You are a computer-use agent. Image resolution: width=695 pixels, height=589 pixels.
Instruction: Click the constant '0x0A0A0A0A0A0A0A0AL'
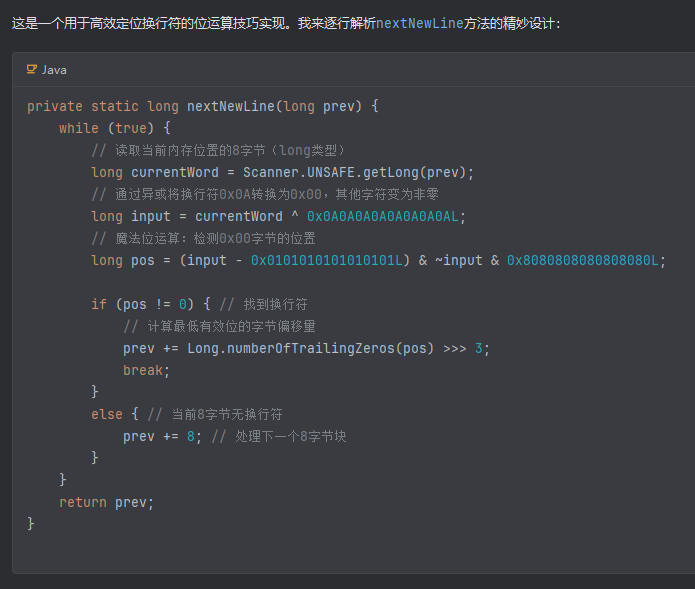pos(383,216)
